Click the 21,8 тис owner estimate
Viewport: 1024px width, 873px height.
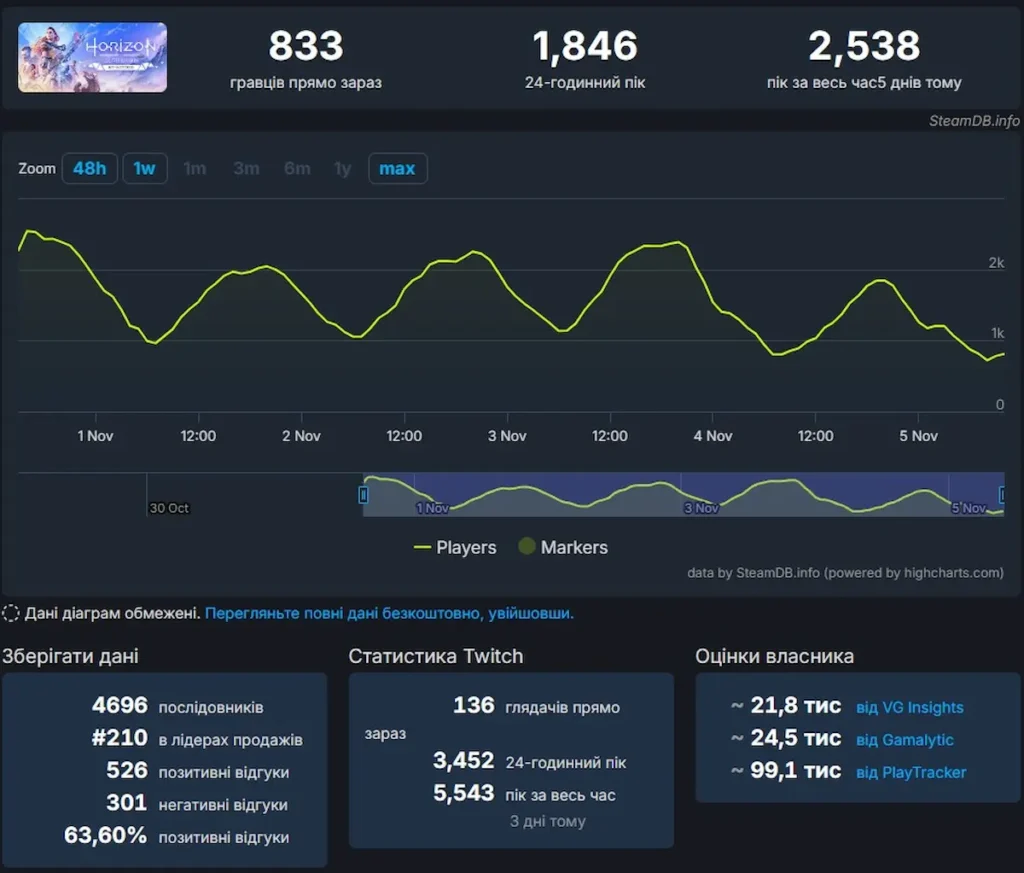[795, 705]
